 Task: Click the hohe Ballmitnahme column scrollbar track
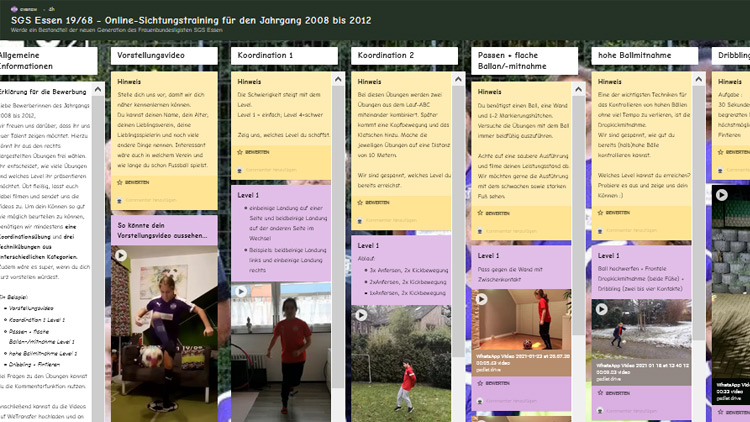[698, 249]
